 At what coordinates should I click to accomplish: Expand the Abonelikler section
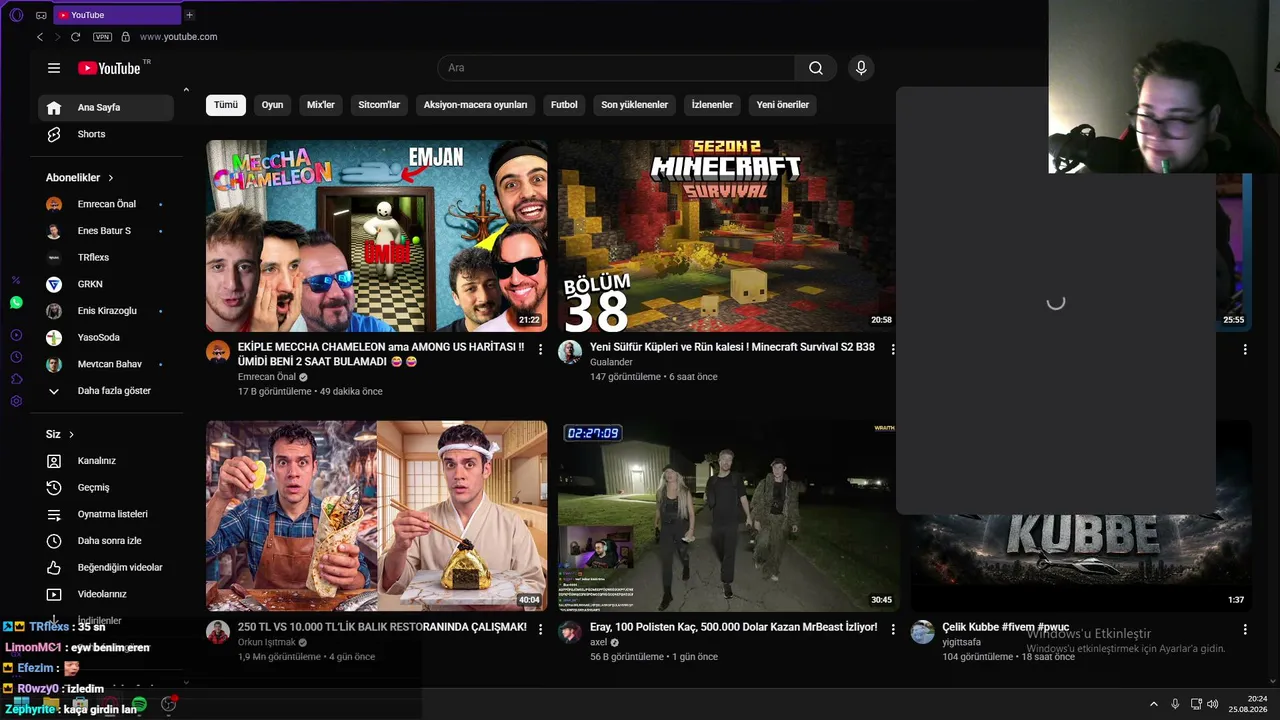point(80,177)
